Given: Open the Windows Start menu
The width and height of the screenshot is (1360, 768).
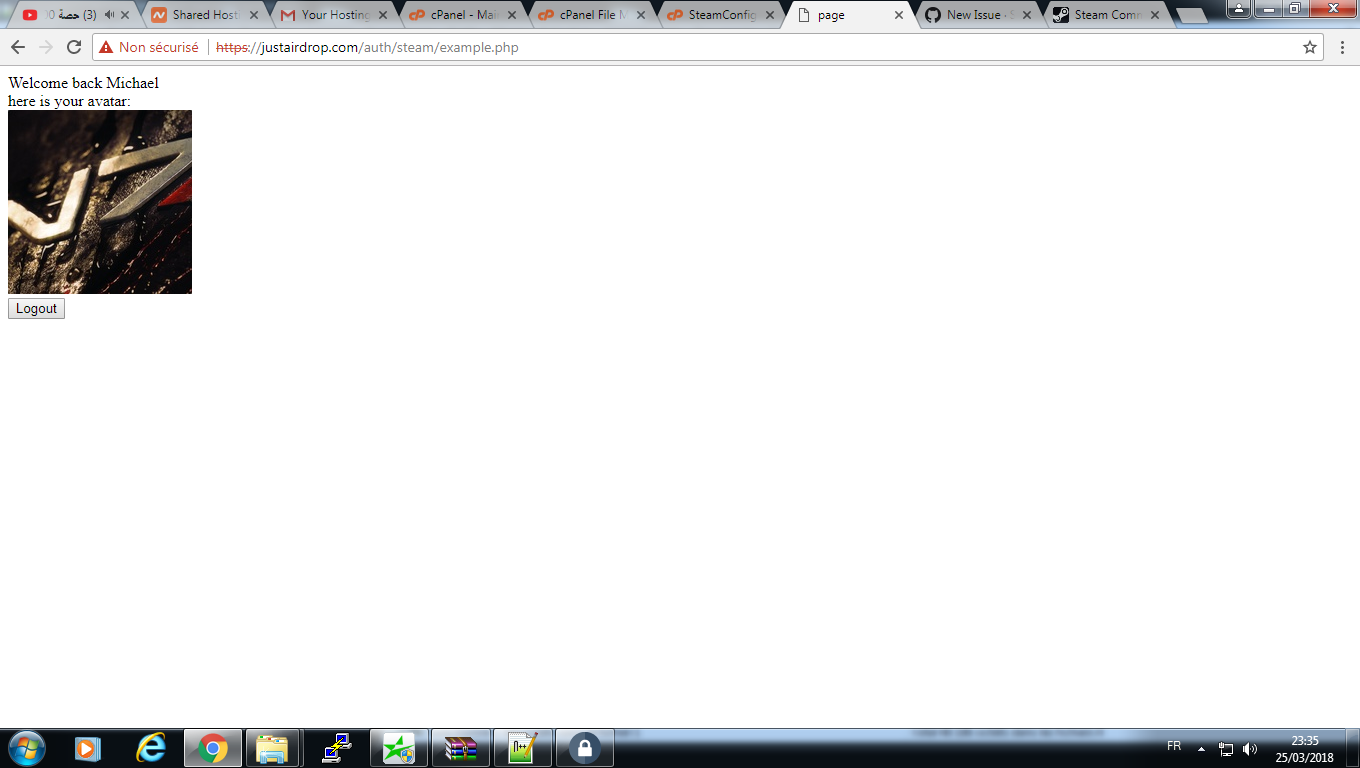Looking at the screenshot, I should tap(25, 748).
